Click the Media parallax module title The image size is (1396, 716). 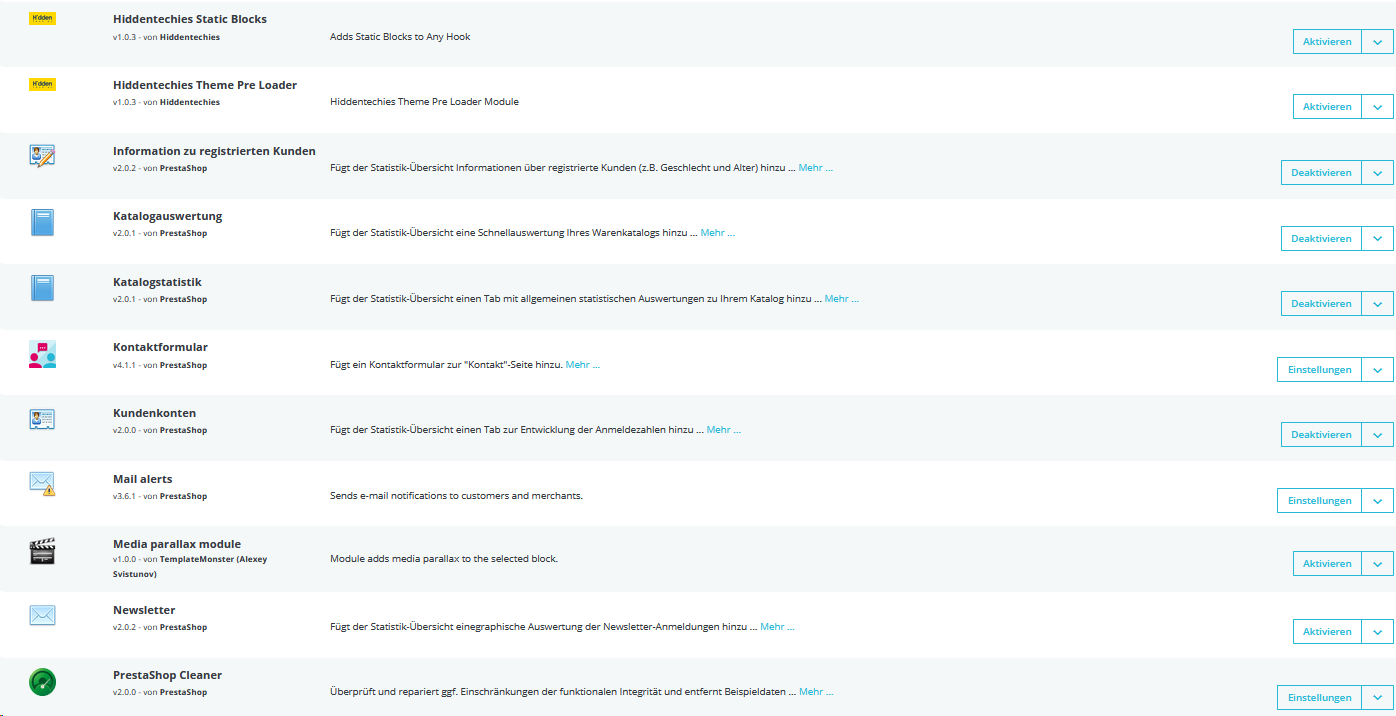coord(177,544)
